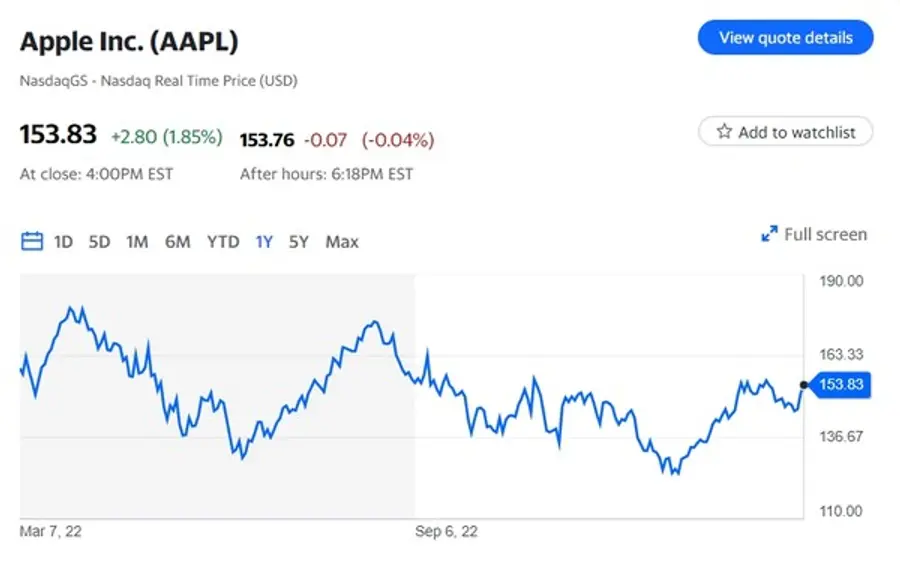Click the after hours price 153.76
The width and height of the screenshot is (900, 570).
pos(267,139)
